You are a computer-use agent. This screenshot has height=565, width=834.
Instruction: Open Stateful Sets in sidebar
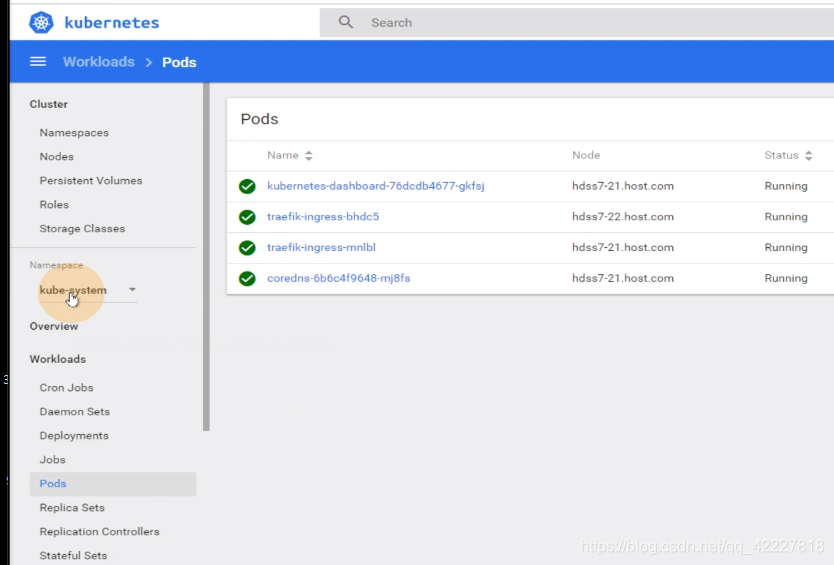click(73, 555)
